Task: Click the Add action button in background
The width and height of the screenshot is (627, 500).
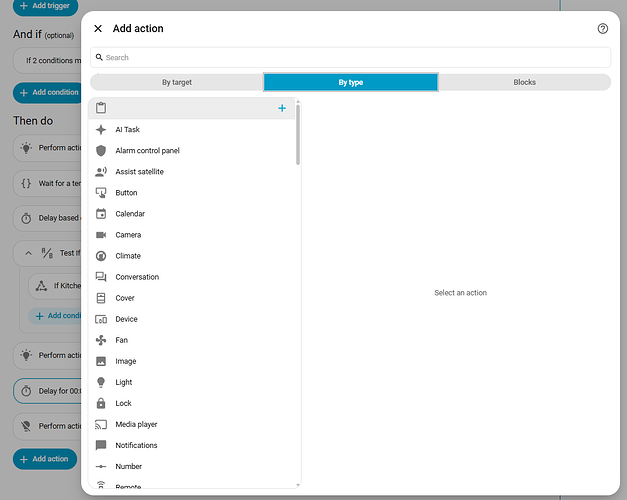Action: 45,459
